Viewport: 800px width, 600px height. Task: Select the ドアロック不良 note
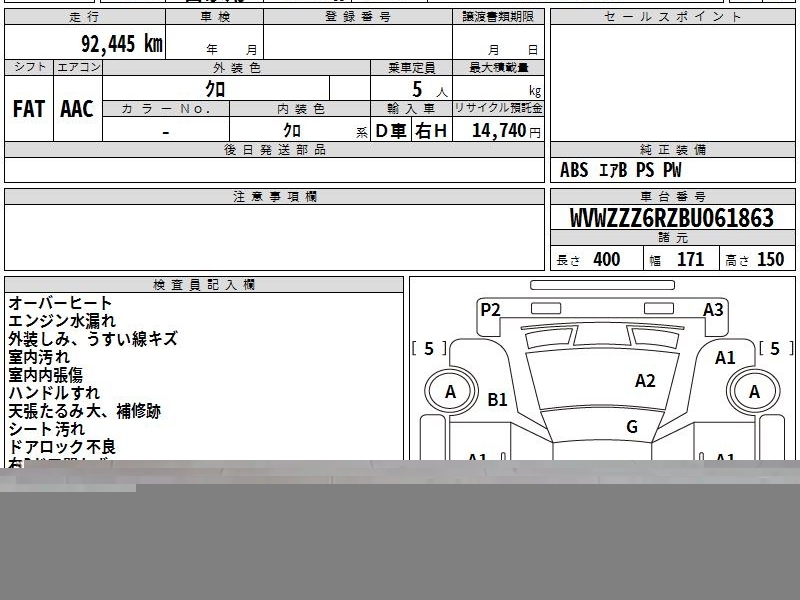coord(62,447)
